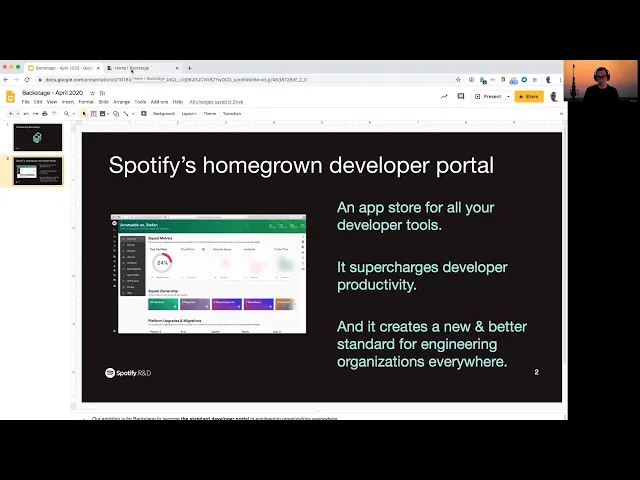Click the browser forward arrow
Screen dimensions: 640x480
16,80
